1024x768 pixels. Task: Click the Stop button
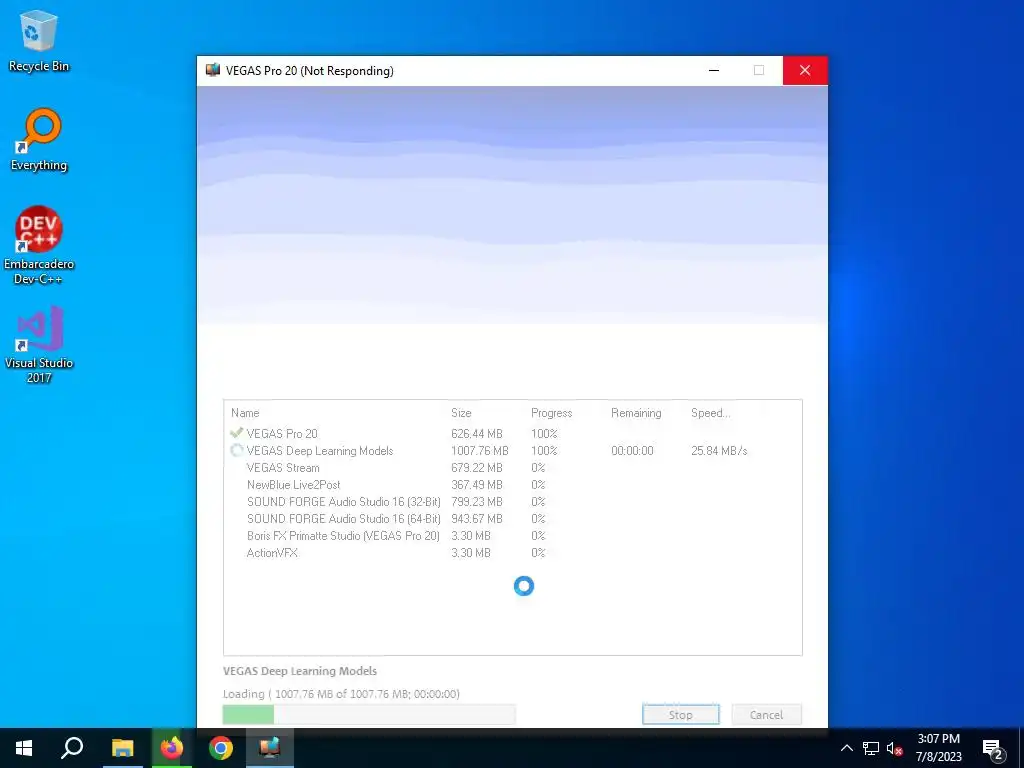point(680,714)
